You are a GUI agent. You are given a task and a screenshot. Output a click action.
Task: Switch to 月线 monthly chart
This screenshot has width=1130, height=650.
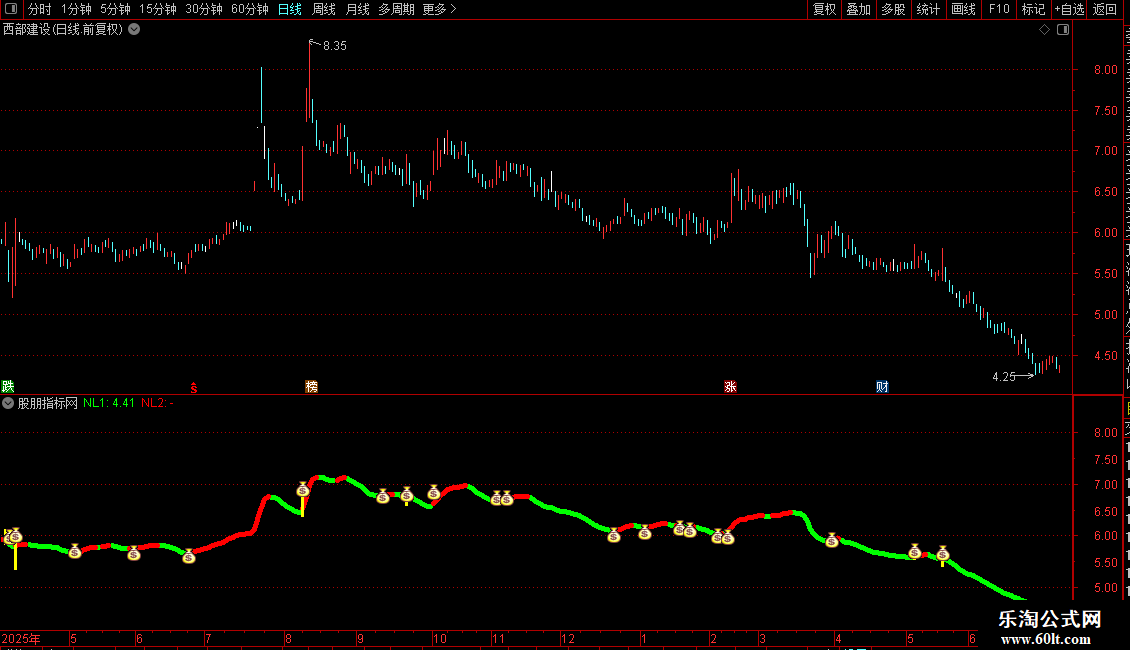357,9
